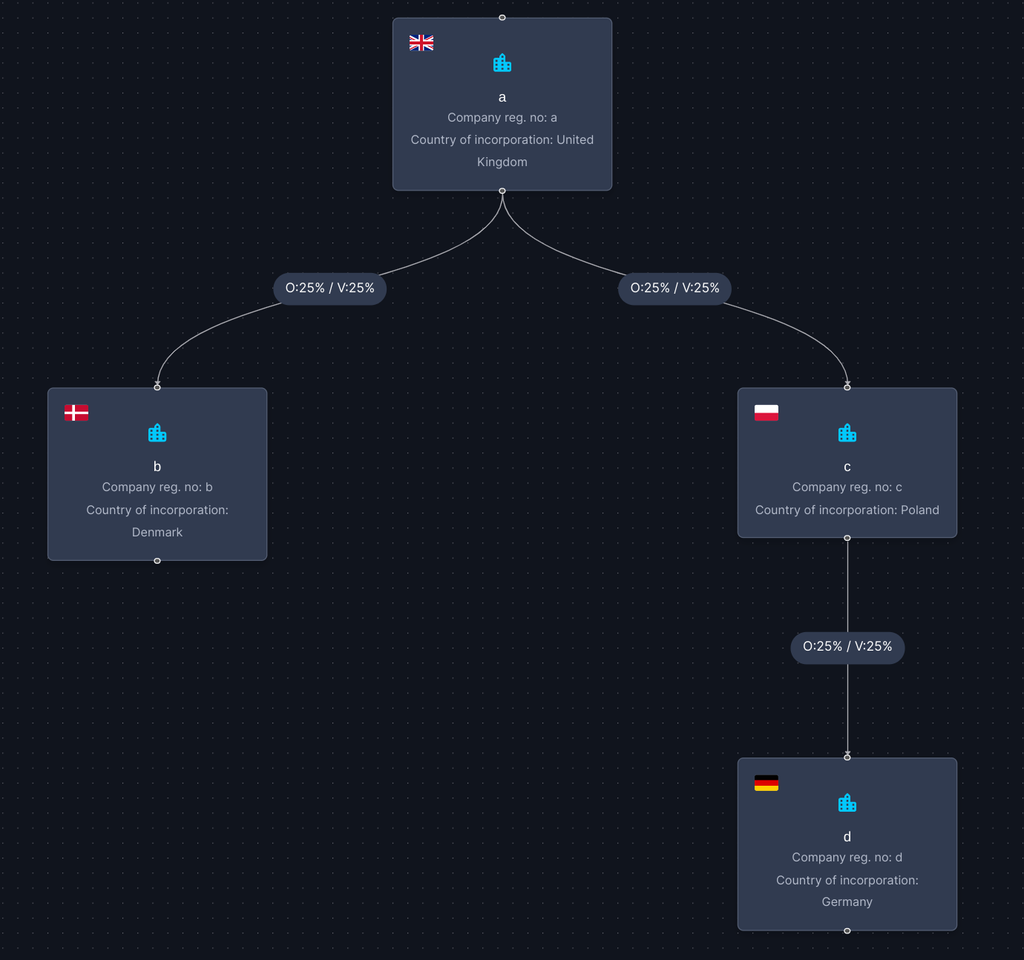This screenshot has width=1024, height=960.
Task: Click the bottom connector handle of node b
Action: pyautogui.click(x=157, y=561)
